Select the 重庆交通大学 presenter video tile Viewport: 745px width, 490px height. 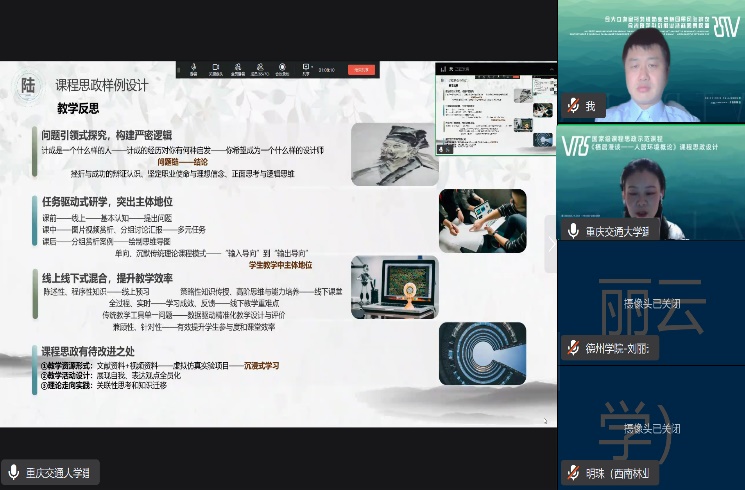[650, 180]
